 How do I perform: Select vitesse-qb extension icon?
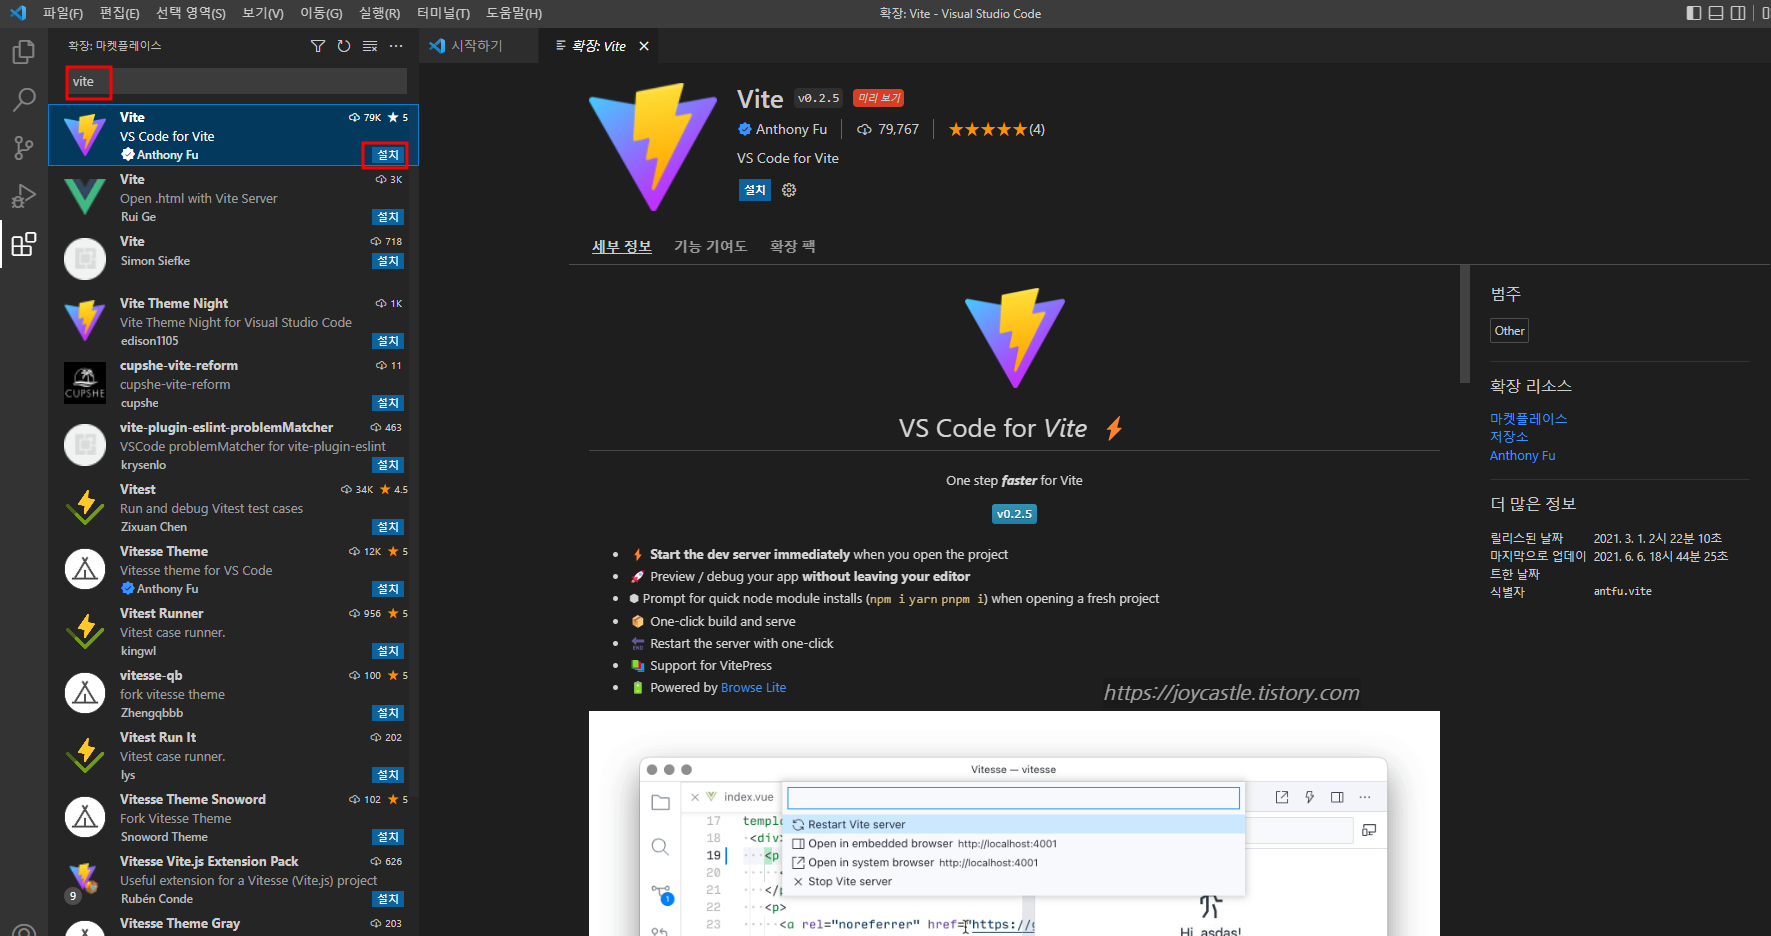click(x=85, y=693)
